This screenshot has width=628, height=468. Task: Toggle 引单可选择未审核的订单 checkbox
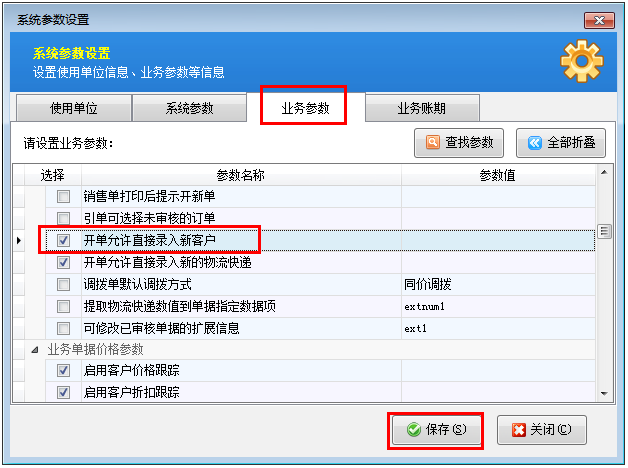(x=64, y=218)
